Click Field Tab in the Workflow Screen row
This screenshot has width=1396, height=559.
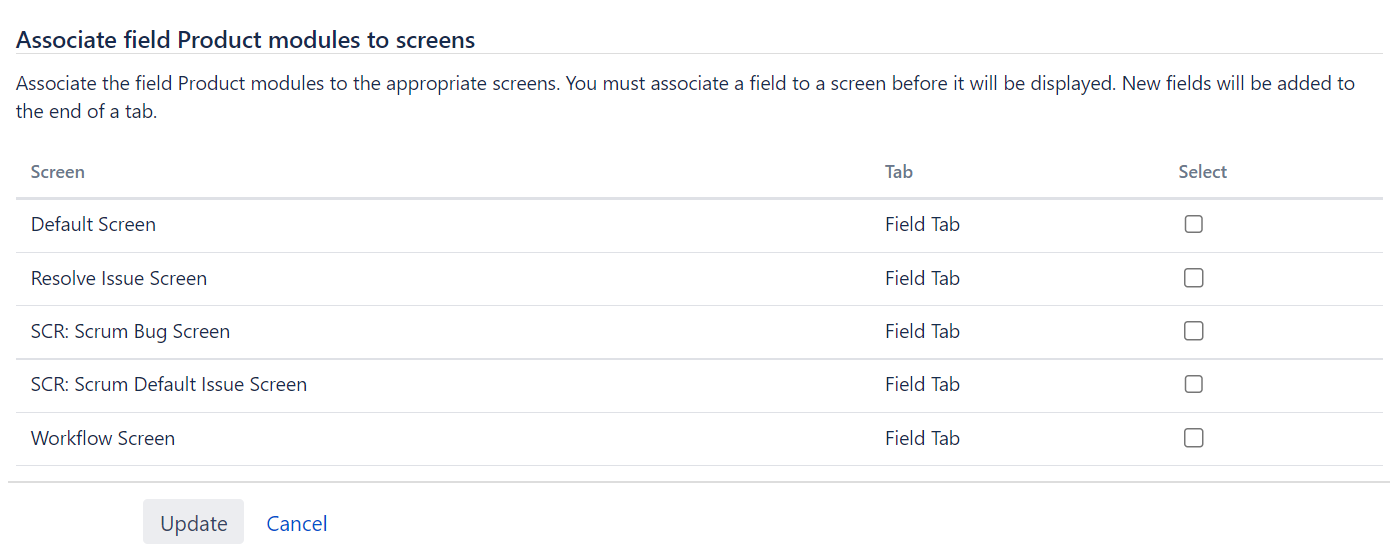pos(922,438)
